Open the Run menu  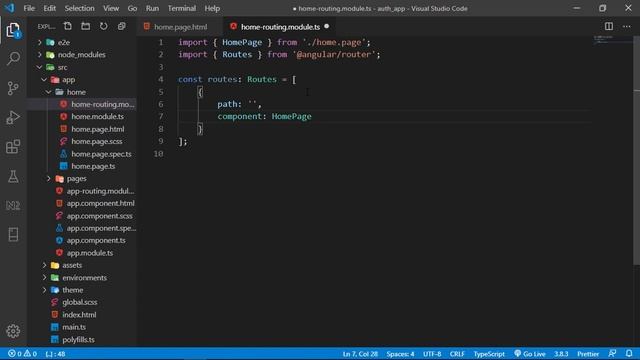click(152, 8)
